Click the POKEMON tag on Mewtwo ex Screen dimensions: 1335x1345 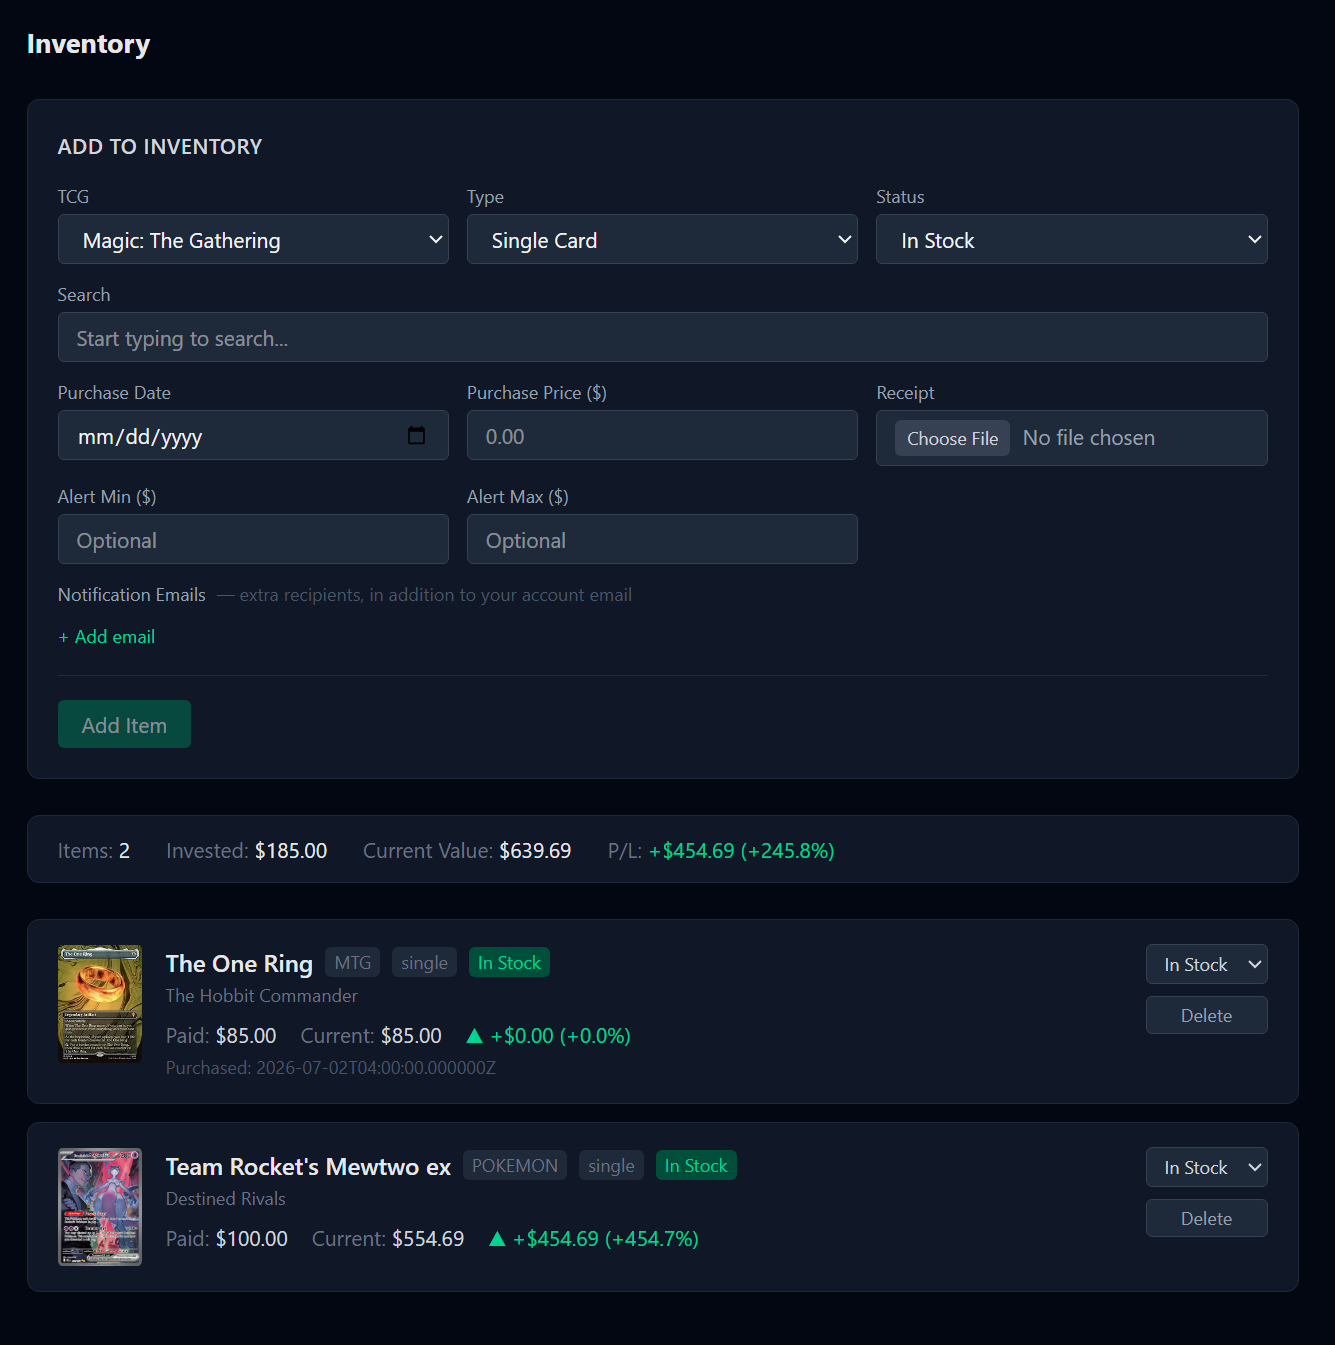514,1165
